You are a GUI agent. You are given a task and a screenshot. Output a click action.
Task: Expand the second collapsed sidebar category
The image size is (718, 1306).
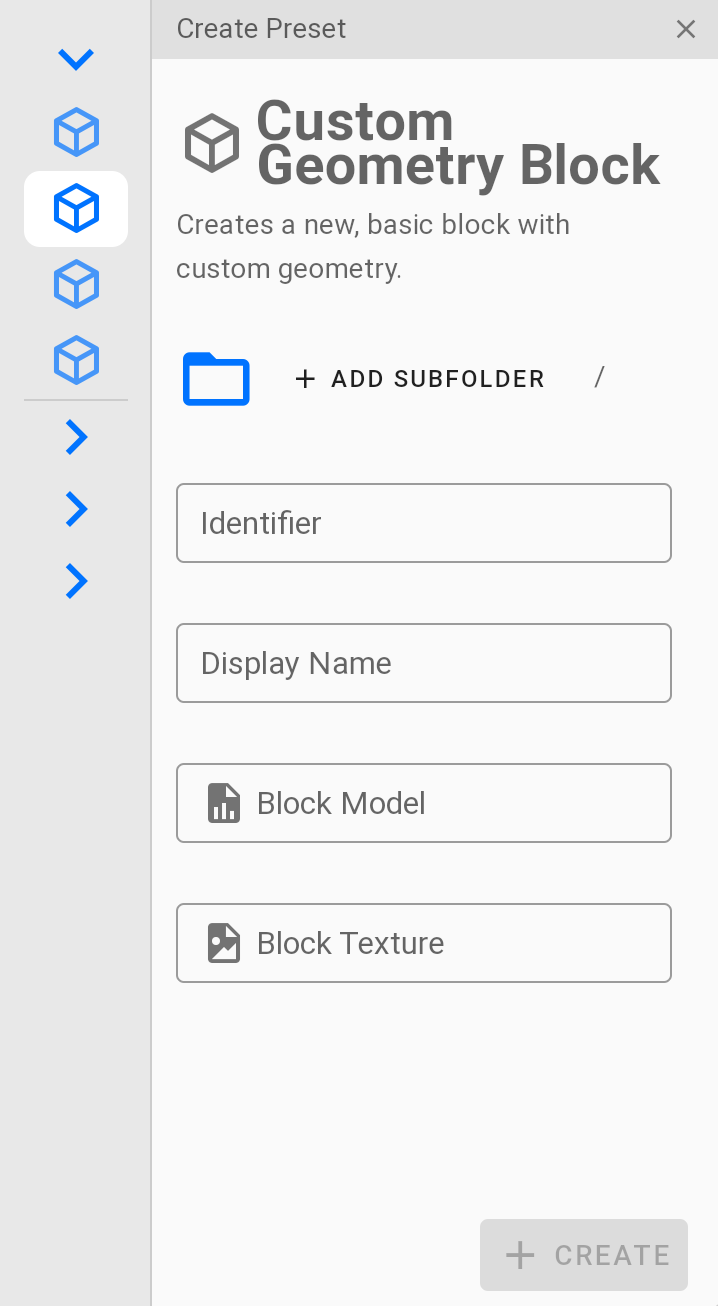(76, 509)
